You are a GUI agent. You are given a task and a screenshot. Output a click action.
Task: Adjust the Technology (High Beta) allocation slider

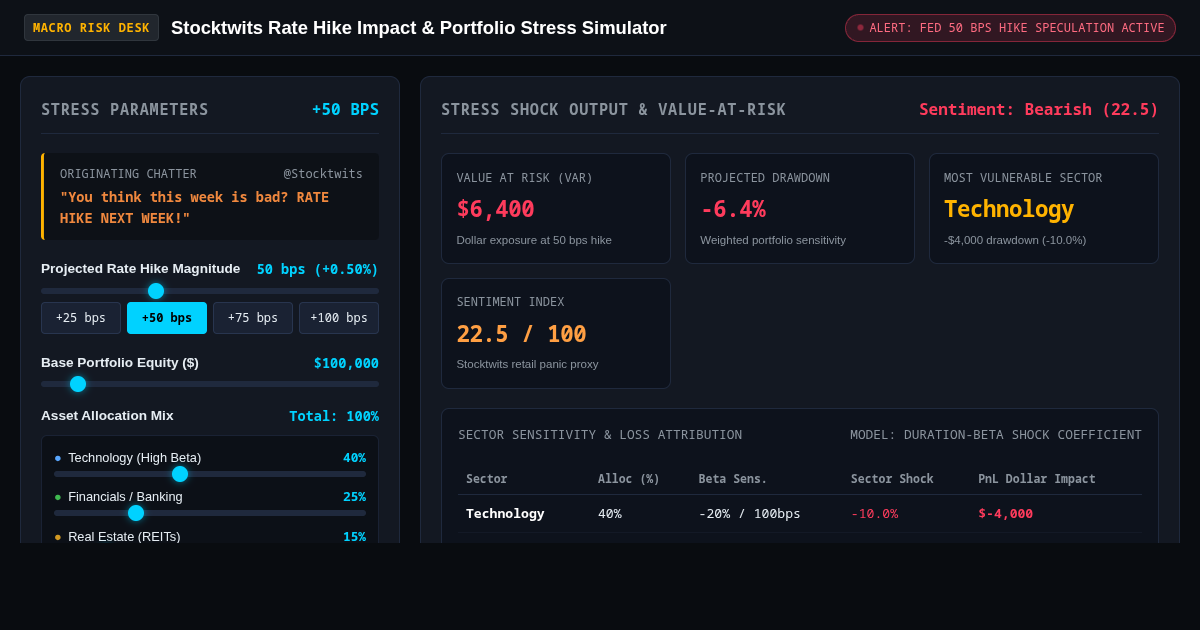coord(210,474)
